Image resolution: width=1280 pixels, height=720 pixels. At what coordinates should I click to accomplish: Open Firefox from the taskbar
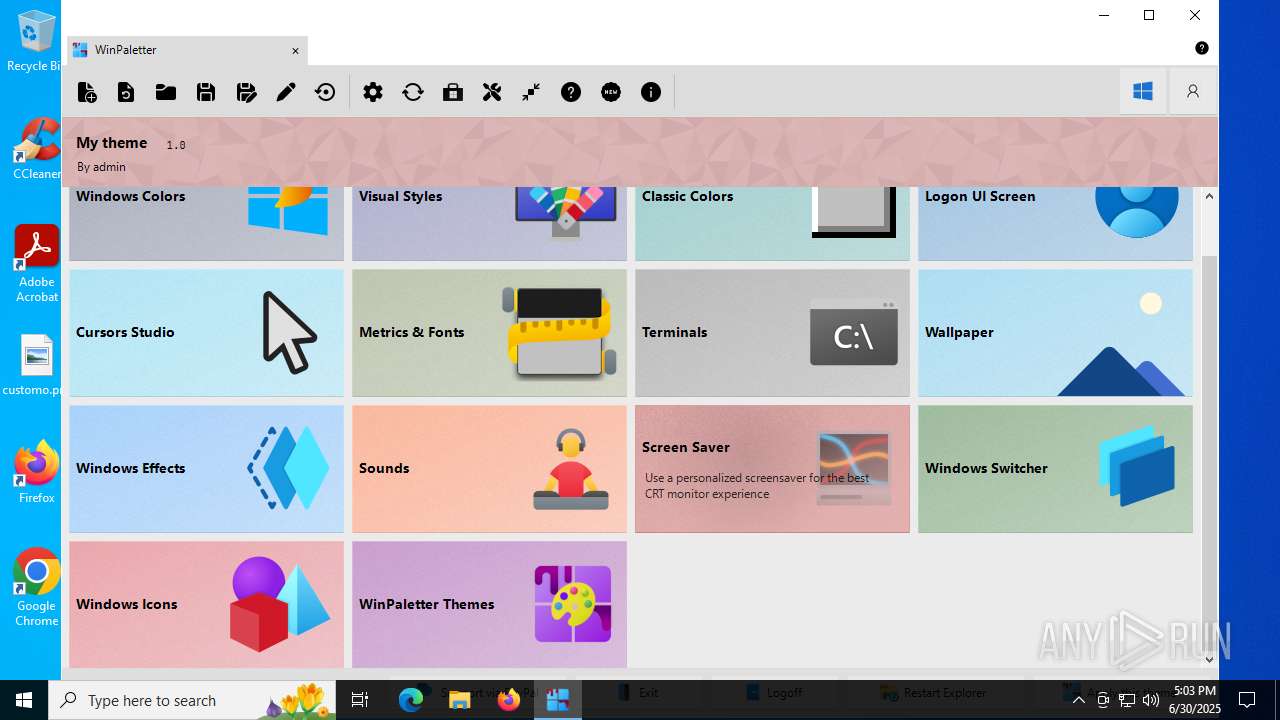click(509, 700)
